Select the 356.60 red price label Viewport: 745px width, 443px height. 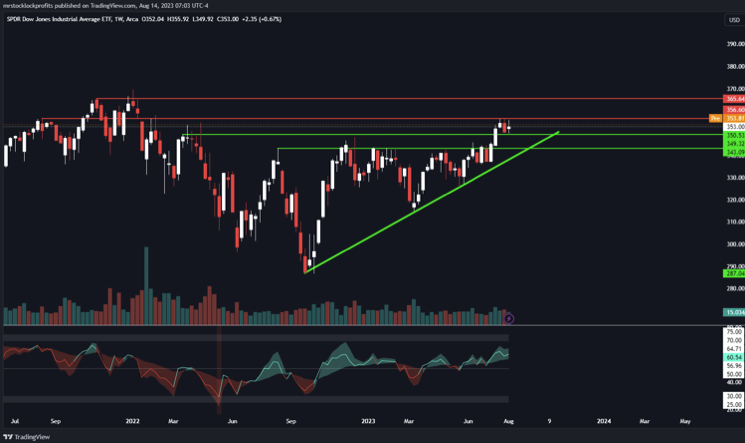(733, 110)
